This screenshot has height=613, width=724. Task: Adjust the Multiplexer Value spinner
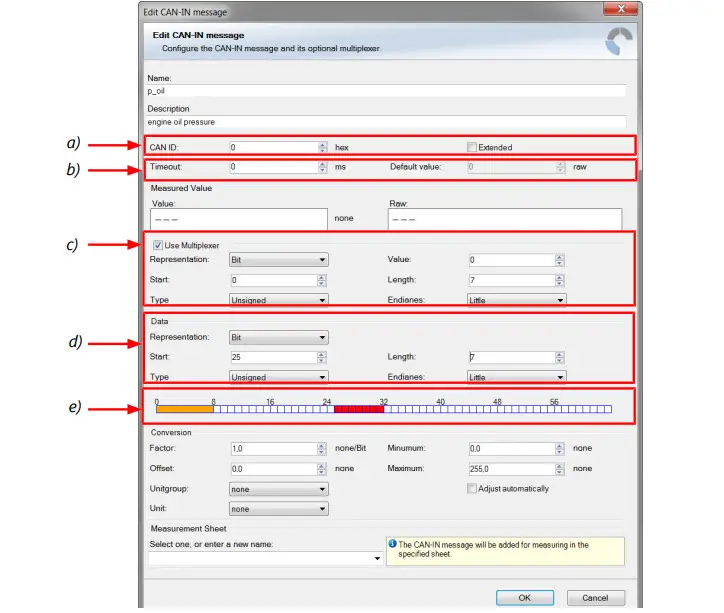(x=560, y=260)
